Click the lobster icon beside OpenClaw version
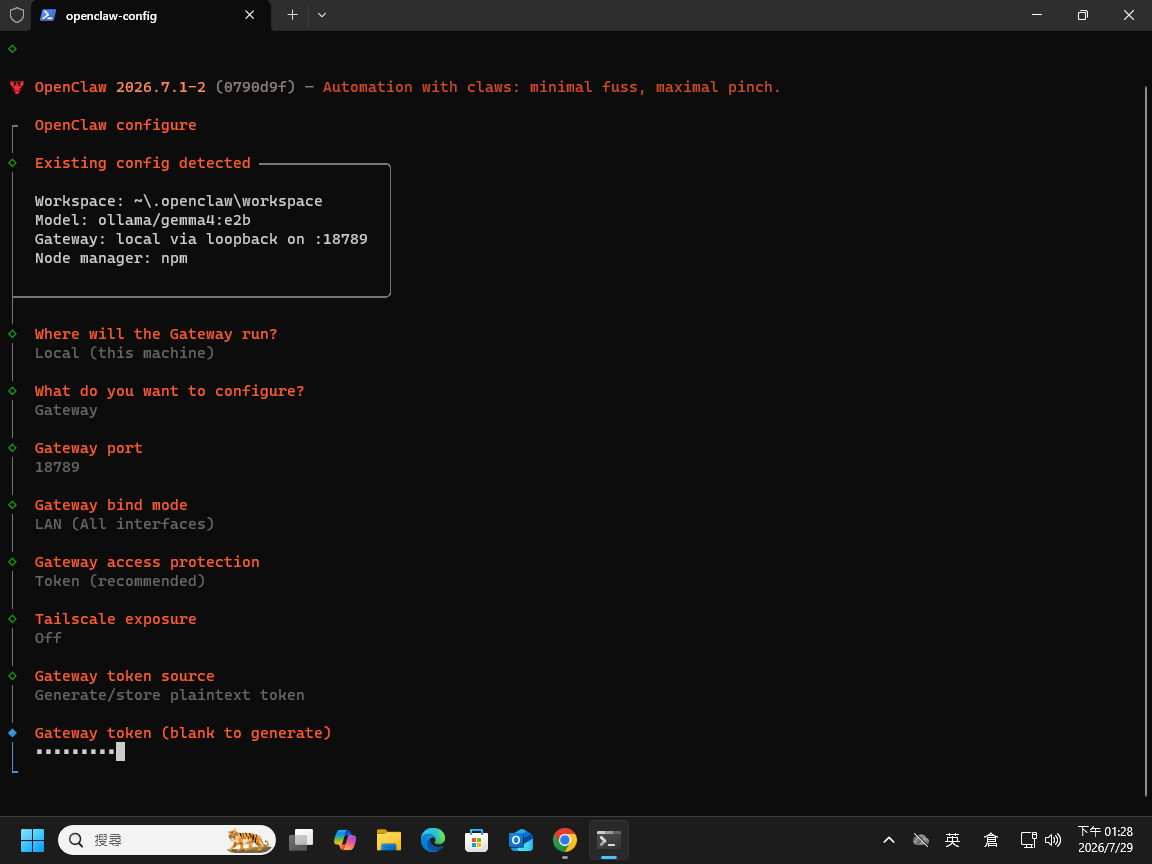1152x864 pixels. click(17, 87)
